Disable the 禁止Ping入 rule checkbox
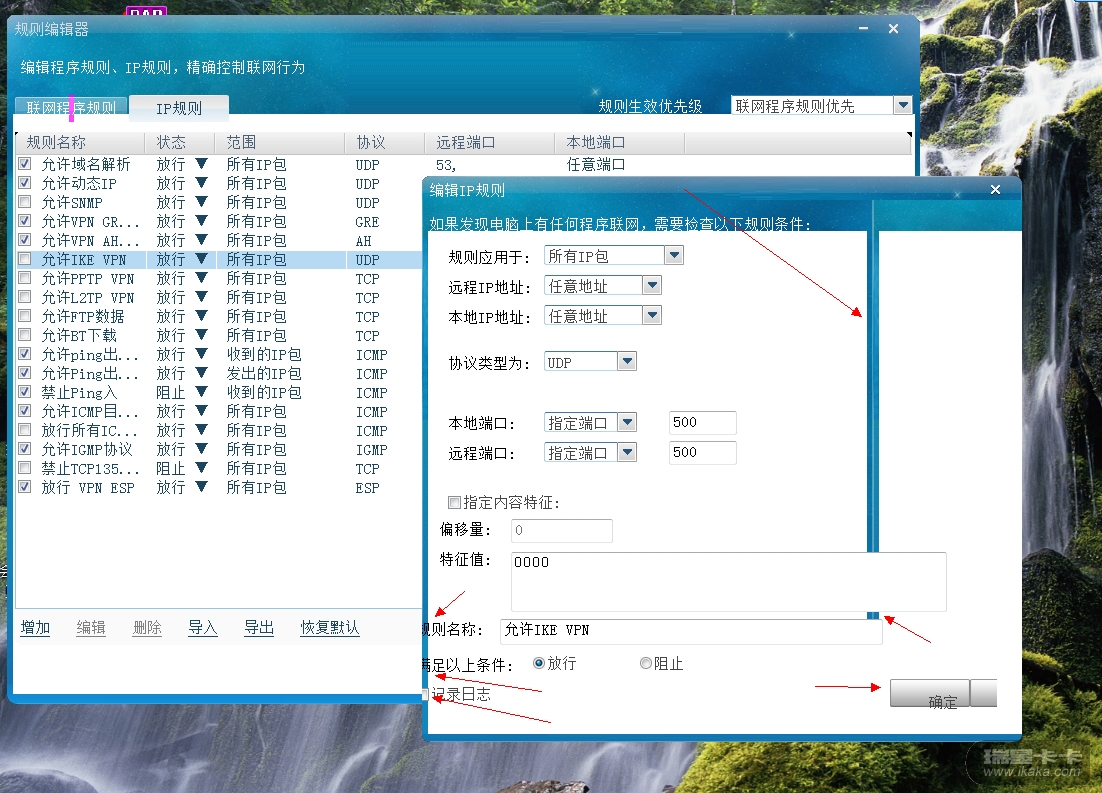 pos(25,392)
